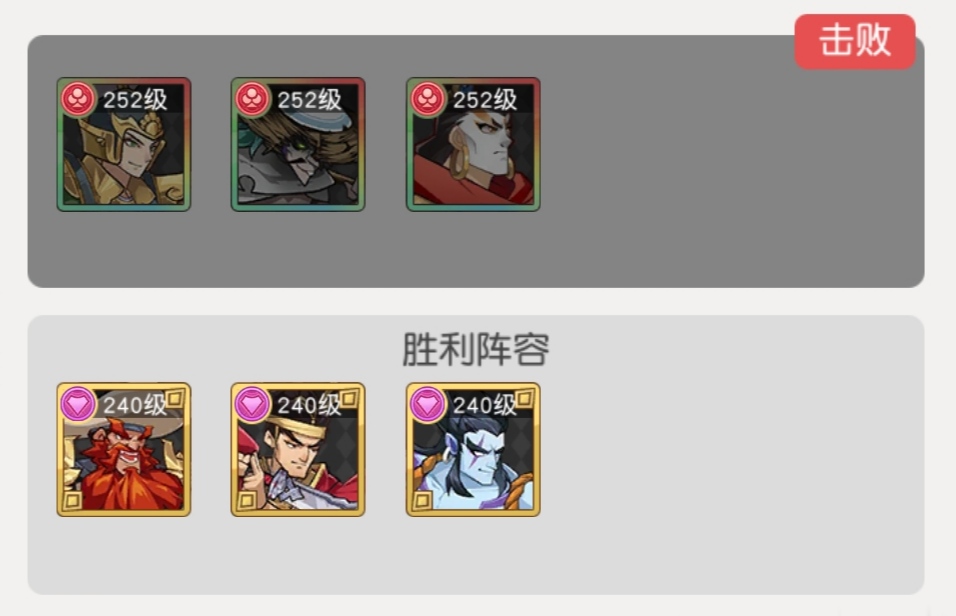Viewport: 956px width, 616px height.
Task: Click pink gem badge on red-bearded hero
Action: coord(78,404)
